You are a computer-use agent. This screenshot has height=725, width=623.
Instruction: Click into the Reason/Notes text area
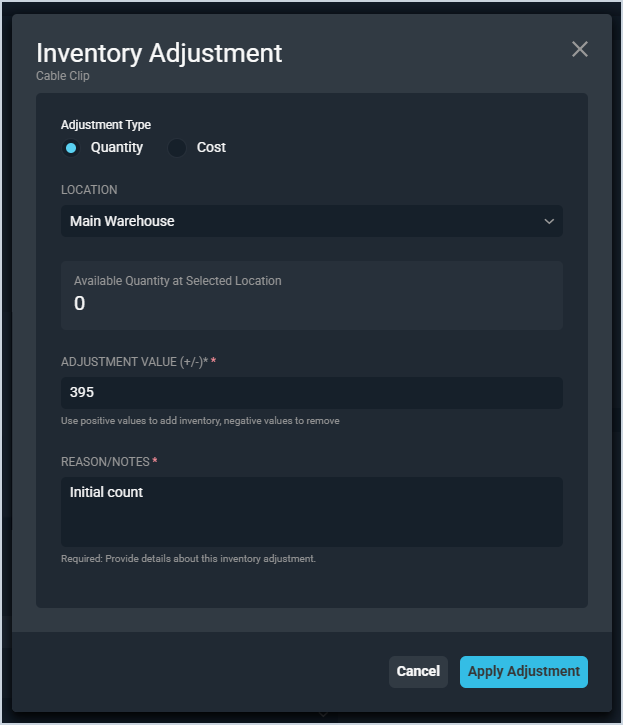pos(311,512)
